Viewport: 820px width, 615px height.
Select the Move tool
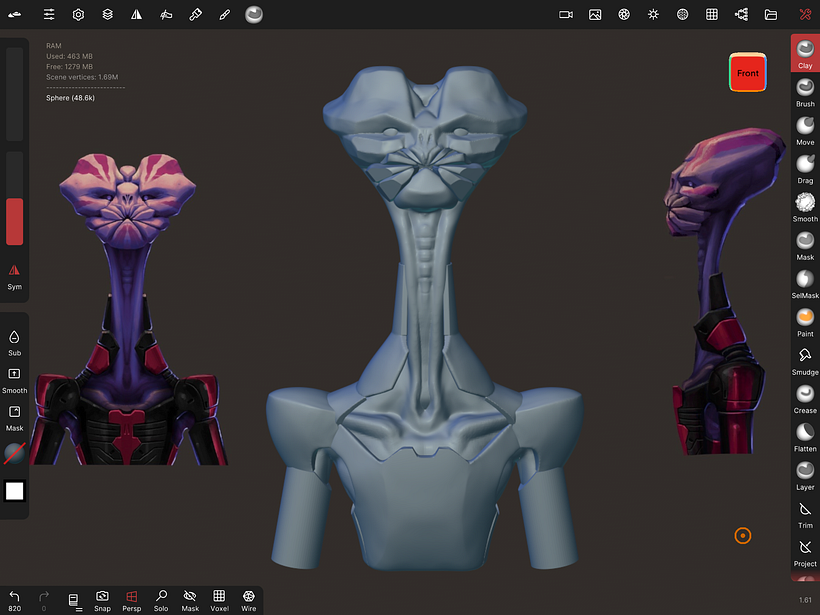tap(805, 128)
